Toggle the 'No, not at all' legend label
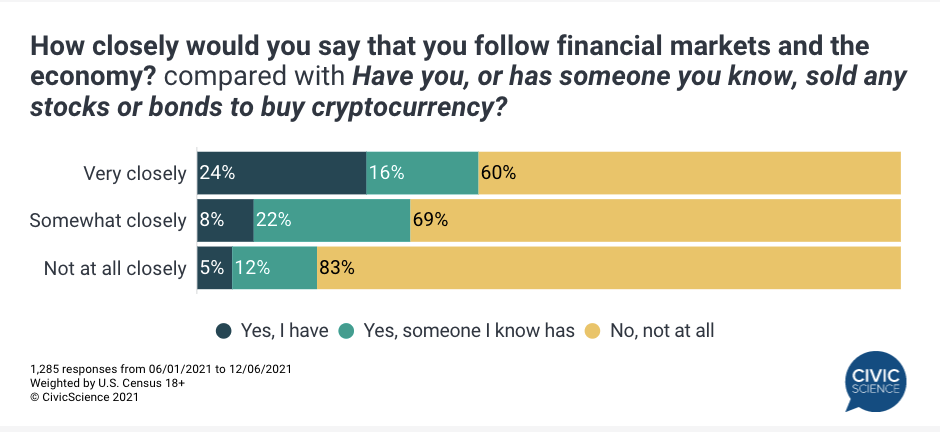Image resolution: width=940 pixels, height=432 pixels. (x=661, y=330)
